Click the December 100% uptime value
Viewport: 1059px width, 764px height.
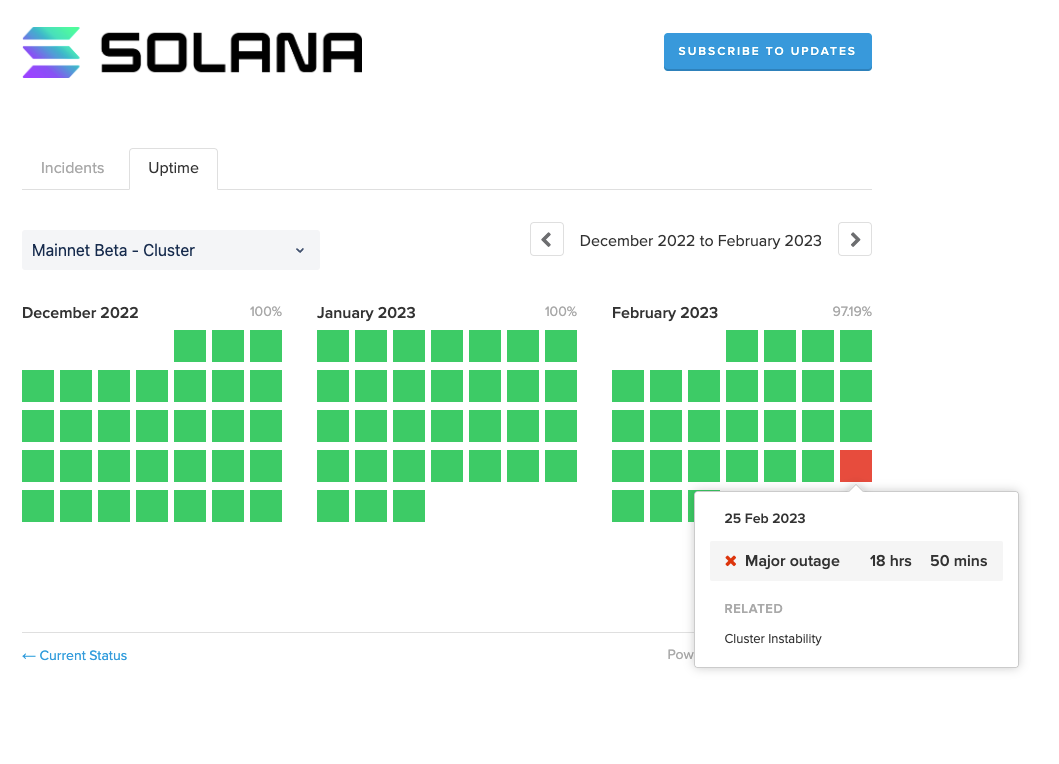(265, 311)
